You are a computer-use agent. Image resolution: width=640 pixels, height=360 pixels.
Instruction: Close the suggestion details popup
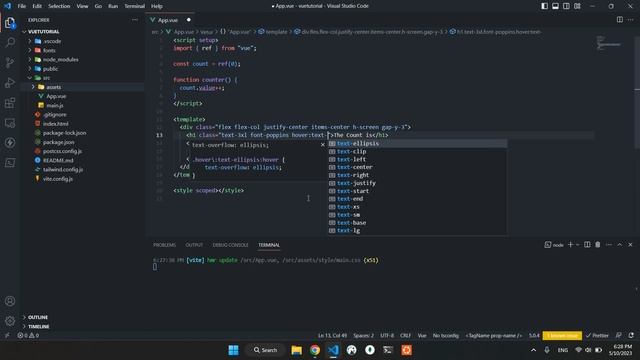coord(322,144)
